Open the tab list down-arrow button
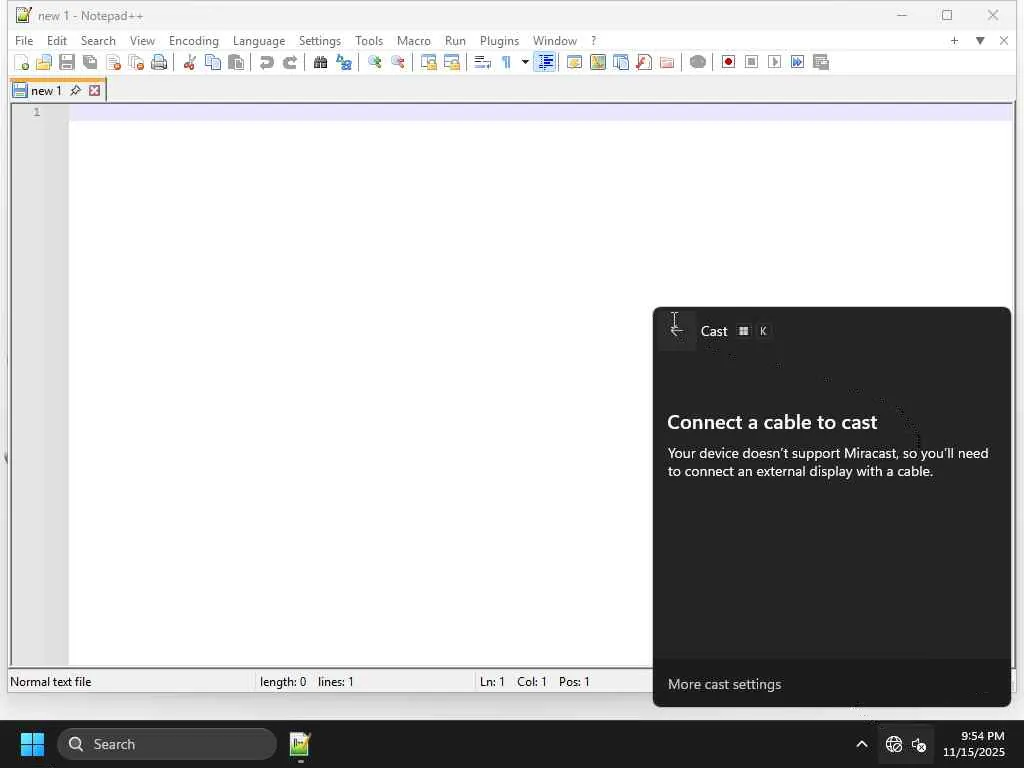The width and height of the screenshot is (1024, 768). (980, 40)
